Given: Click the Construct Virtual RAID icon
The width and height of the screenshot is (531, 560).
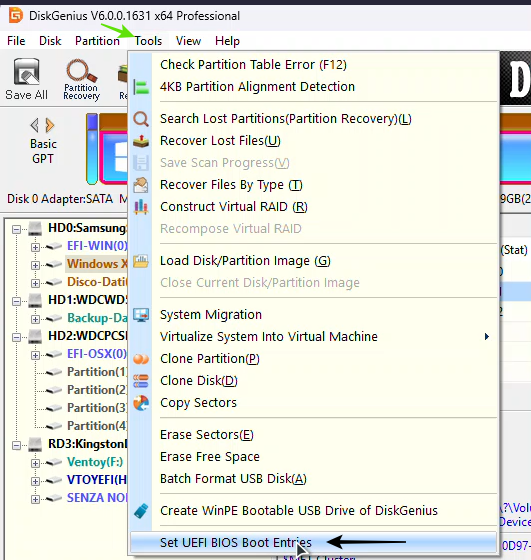Looking at the screenshot, I should pos(141,207).
